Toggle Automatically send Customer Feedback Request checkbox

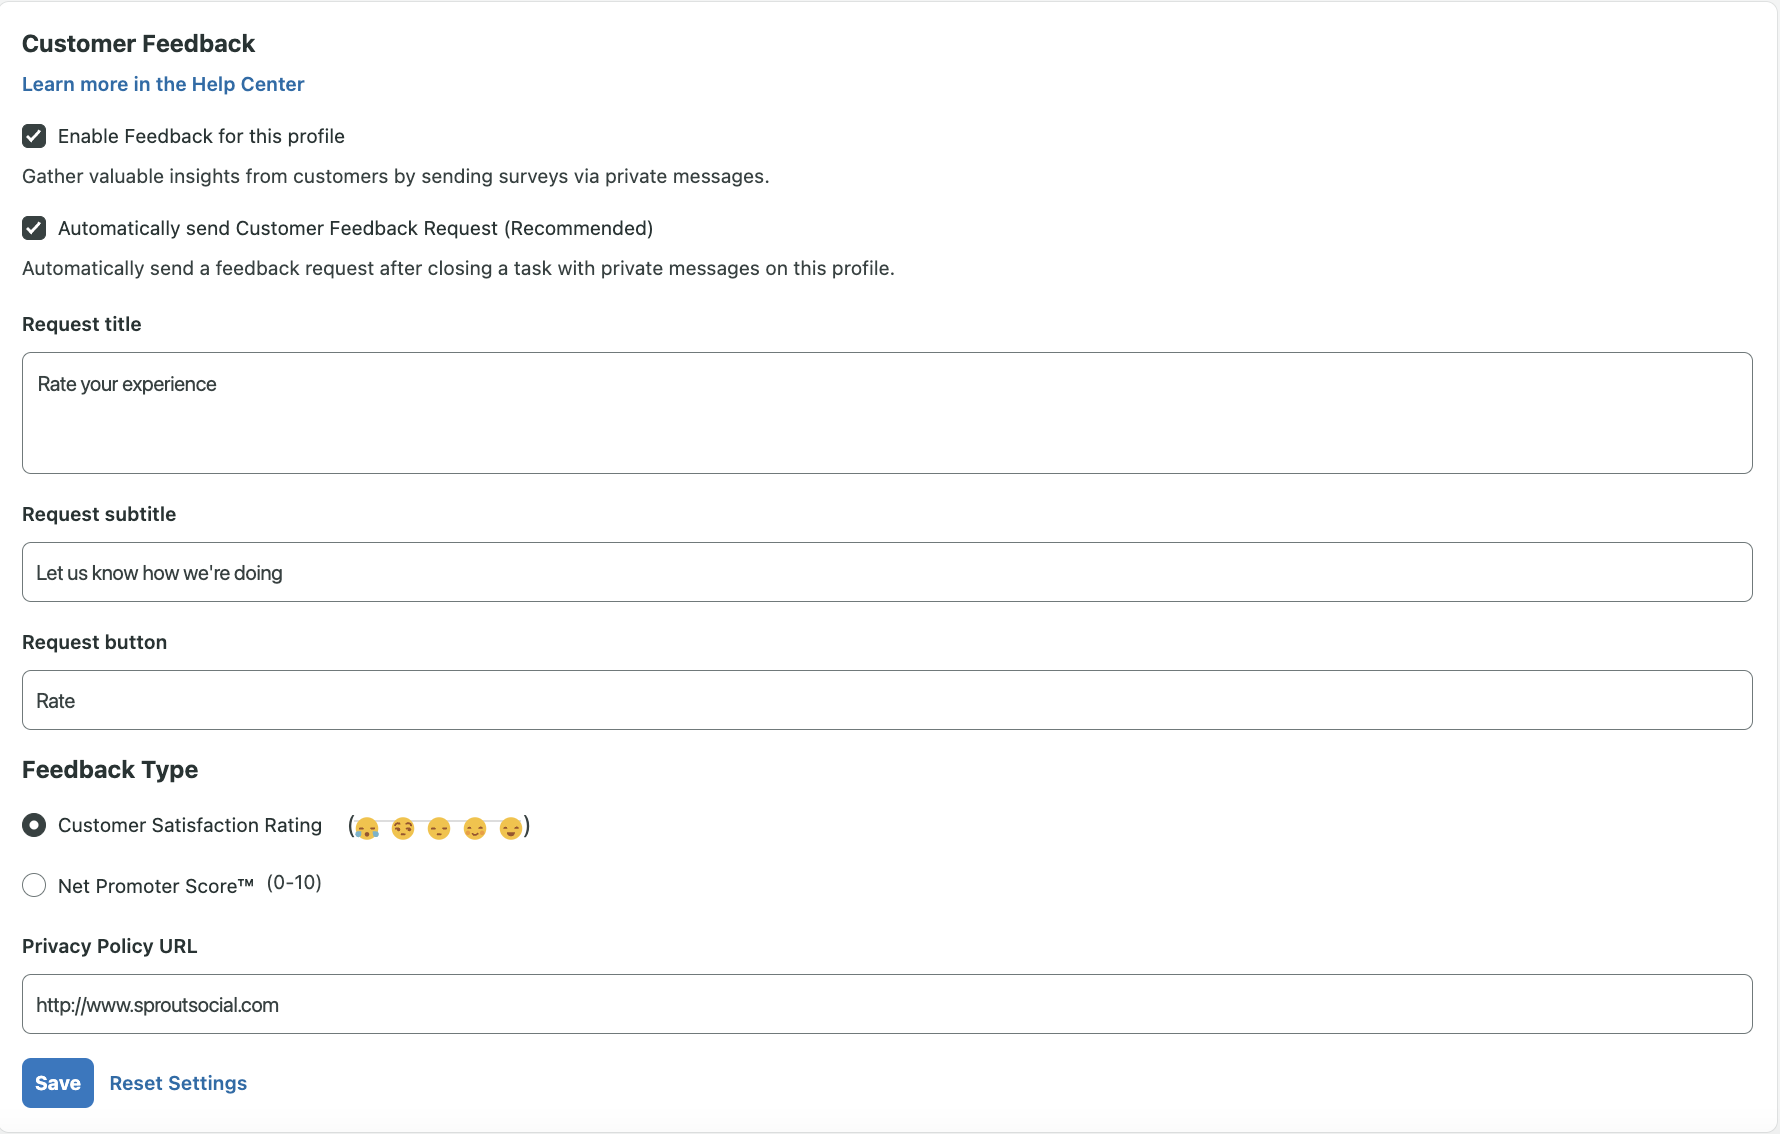click(x=34, y=228)
